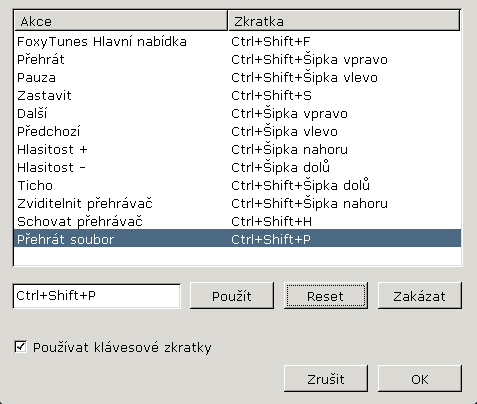Select the Předchozí action row
477x404 pixels.
[237, 132]
